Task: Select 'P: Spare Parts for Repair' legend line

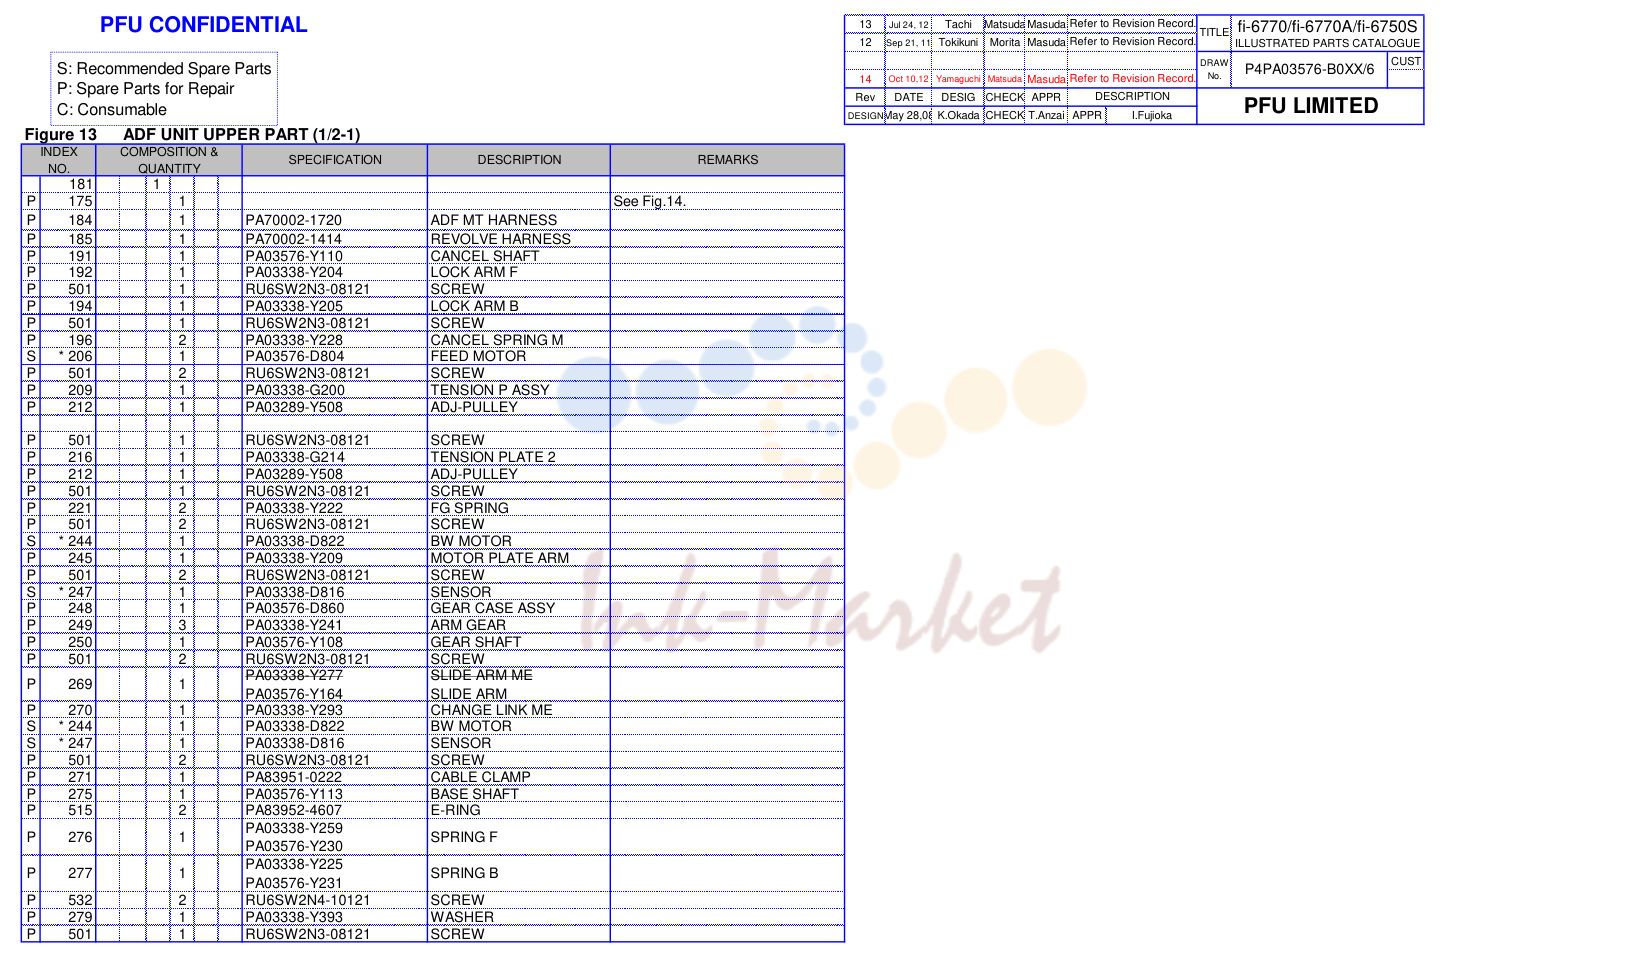Action: point(145,89)
